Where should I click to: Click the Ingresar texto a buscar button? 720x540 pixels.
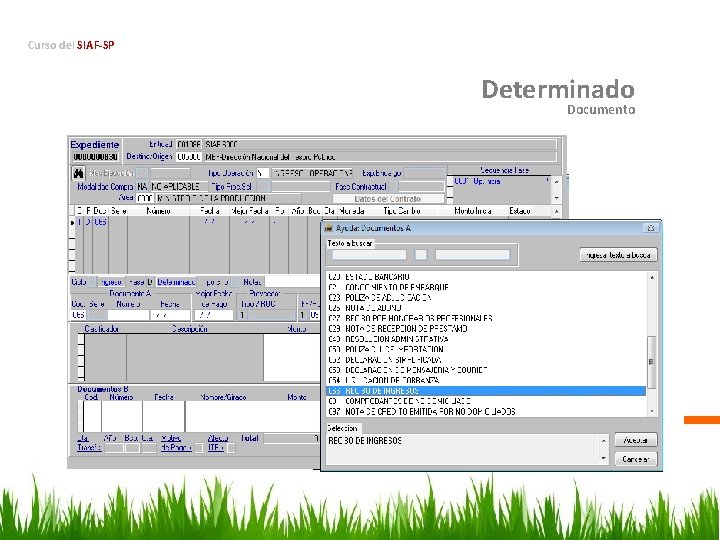618,255
